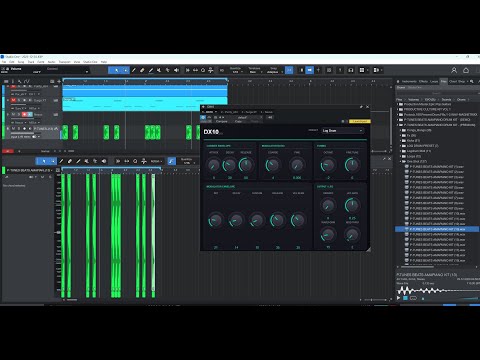
Task: Pin the DX10 plugin window
Action: click(x=361, y=107)
